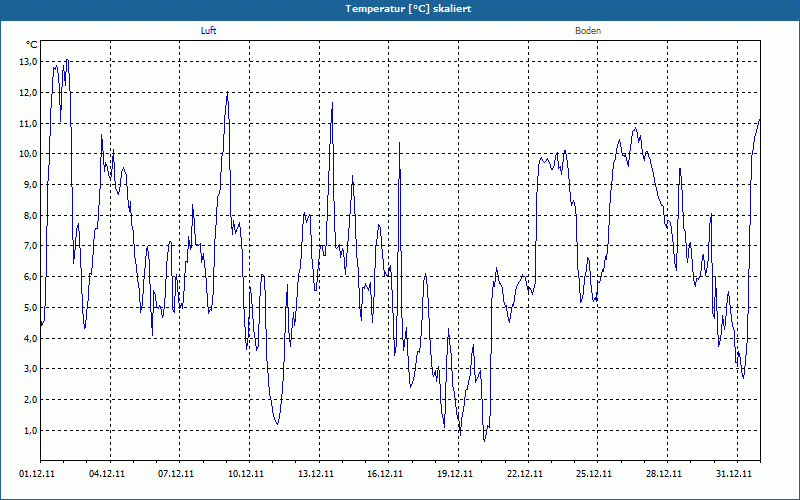The width and height of the screenshot is (800, 500).
Task: Click the 1,0 y-axis label
Action: click(x=31, y=431)
